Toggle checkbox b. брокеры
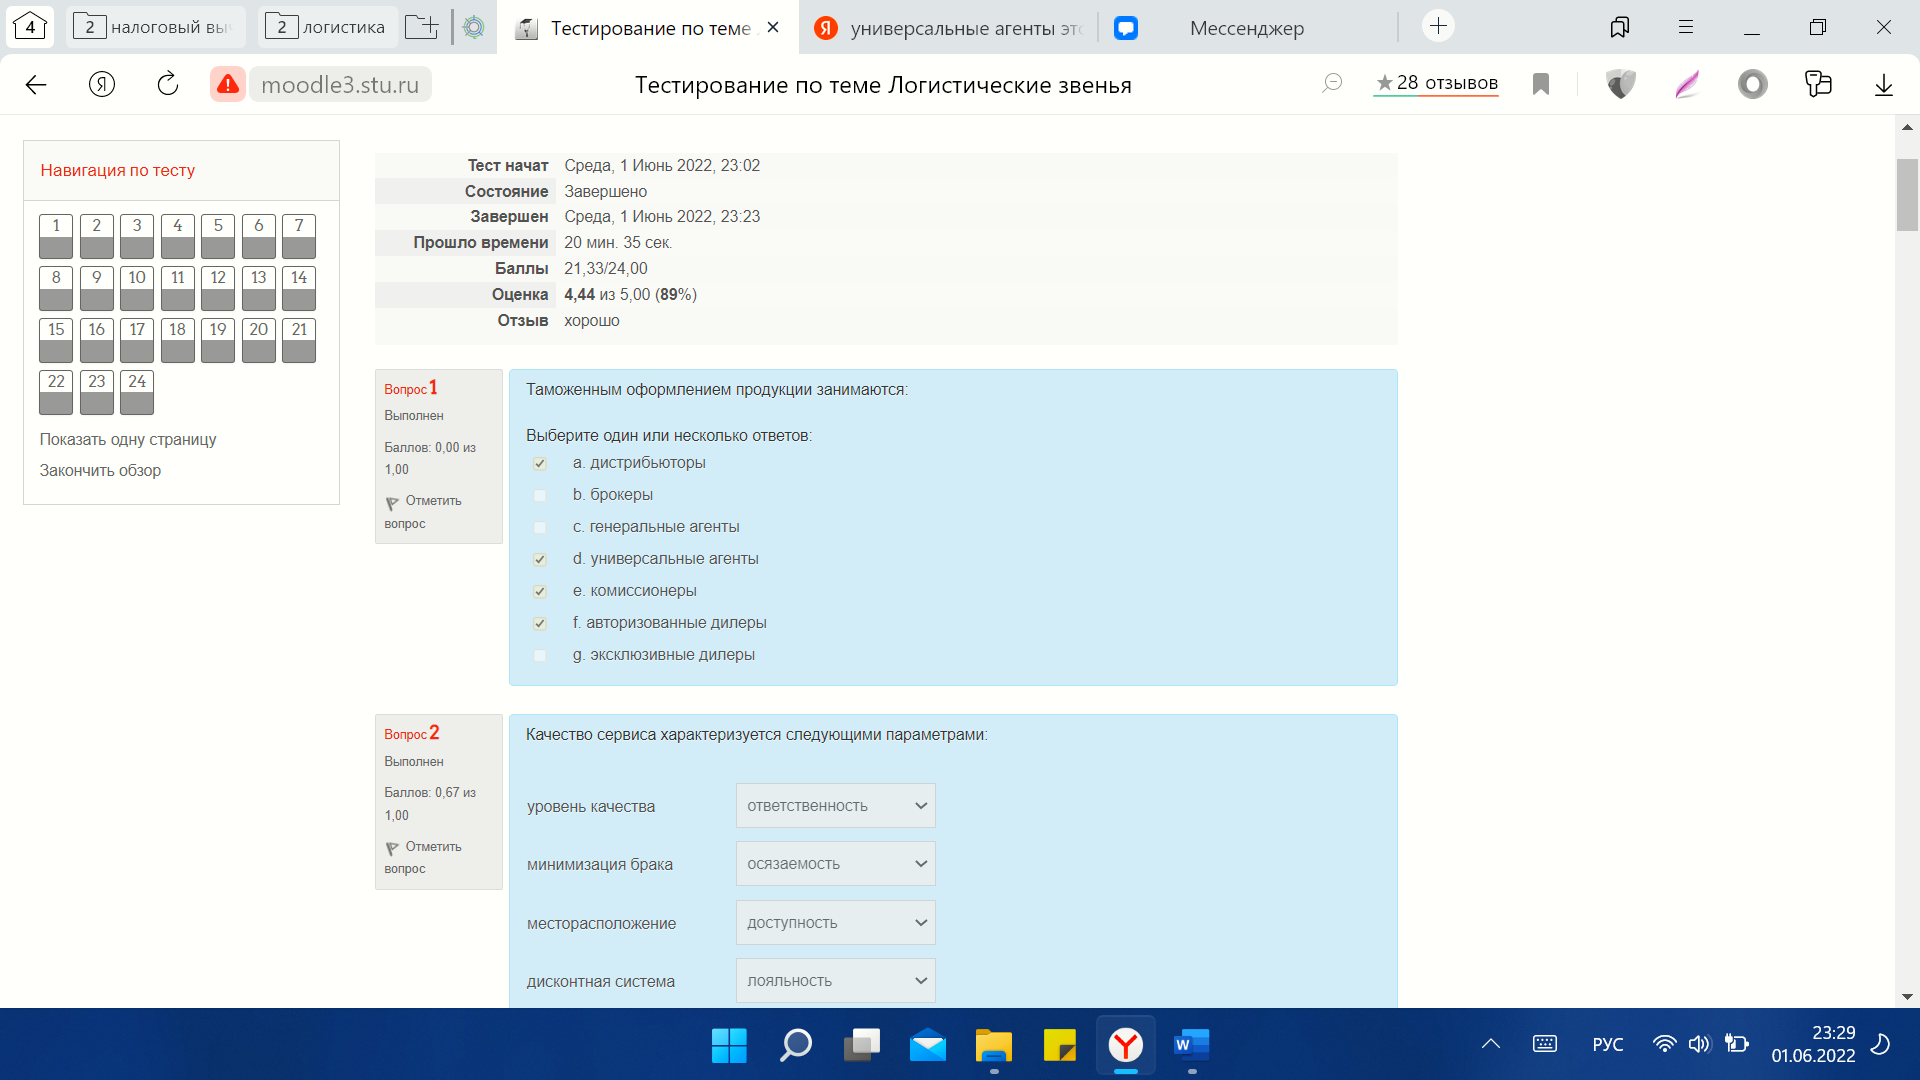 (540, 496)
